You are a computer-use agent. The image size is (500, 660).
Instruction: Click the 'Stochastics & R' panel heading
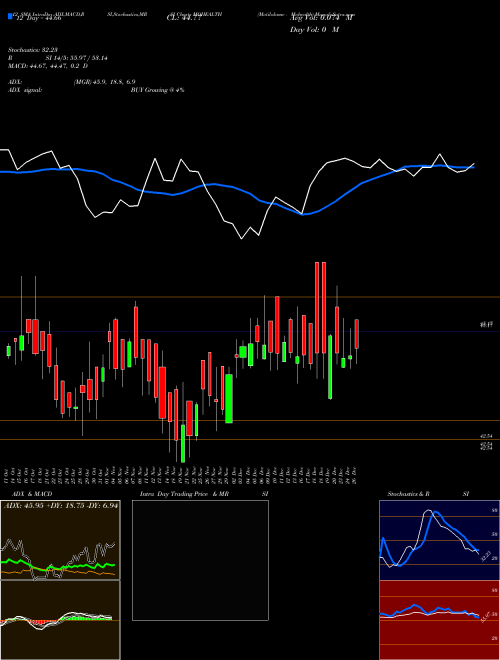(408, 494)
